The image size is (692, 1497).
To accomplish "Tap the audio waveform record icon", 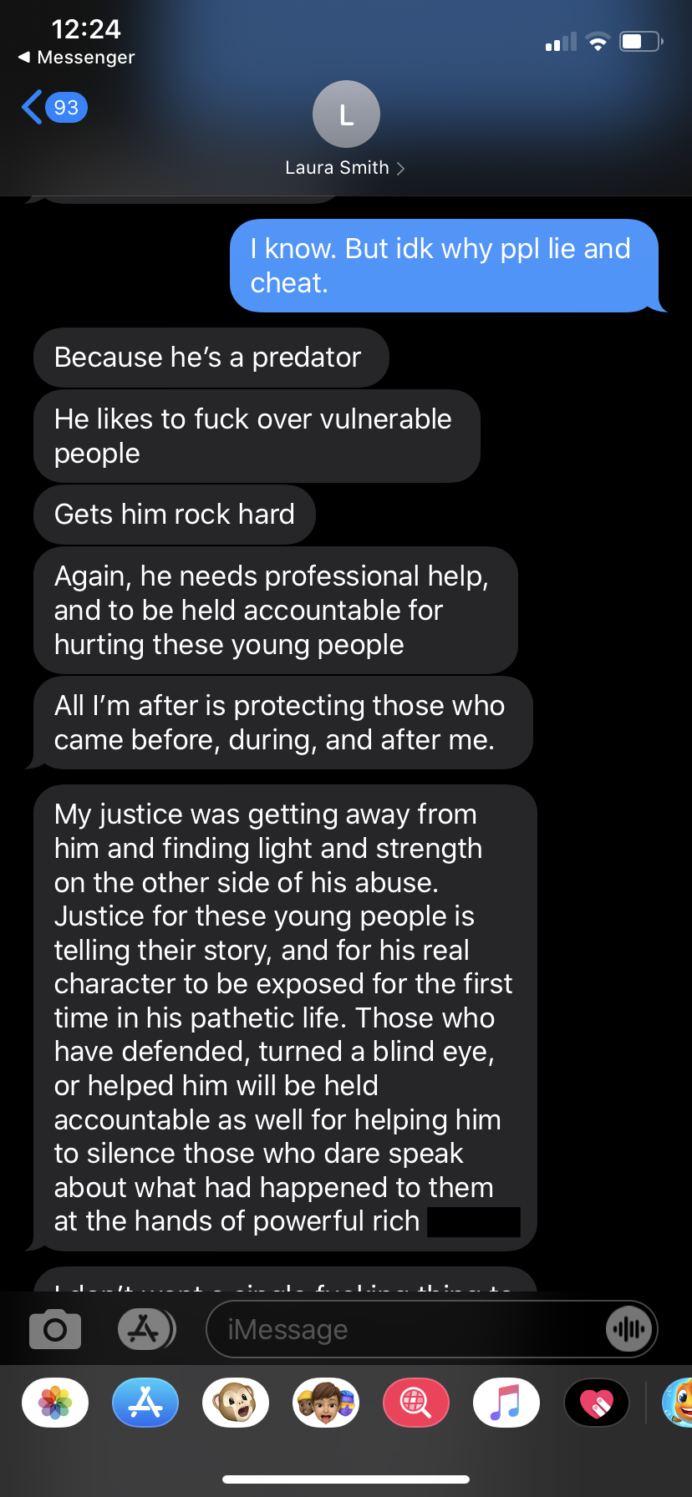I will coord(629,1329).
